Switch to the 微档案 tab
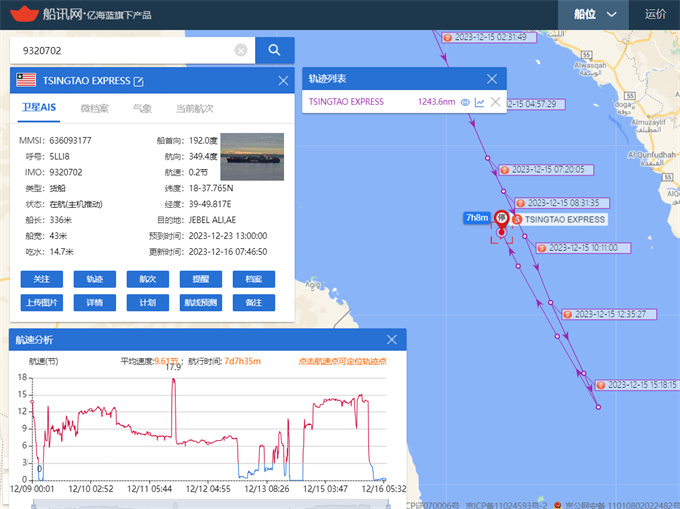The height and width of the screenshot is (509, 680). [x=94, y=108]
